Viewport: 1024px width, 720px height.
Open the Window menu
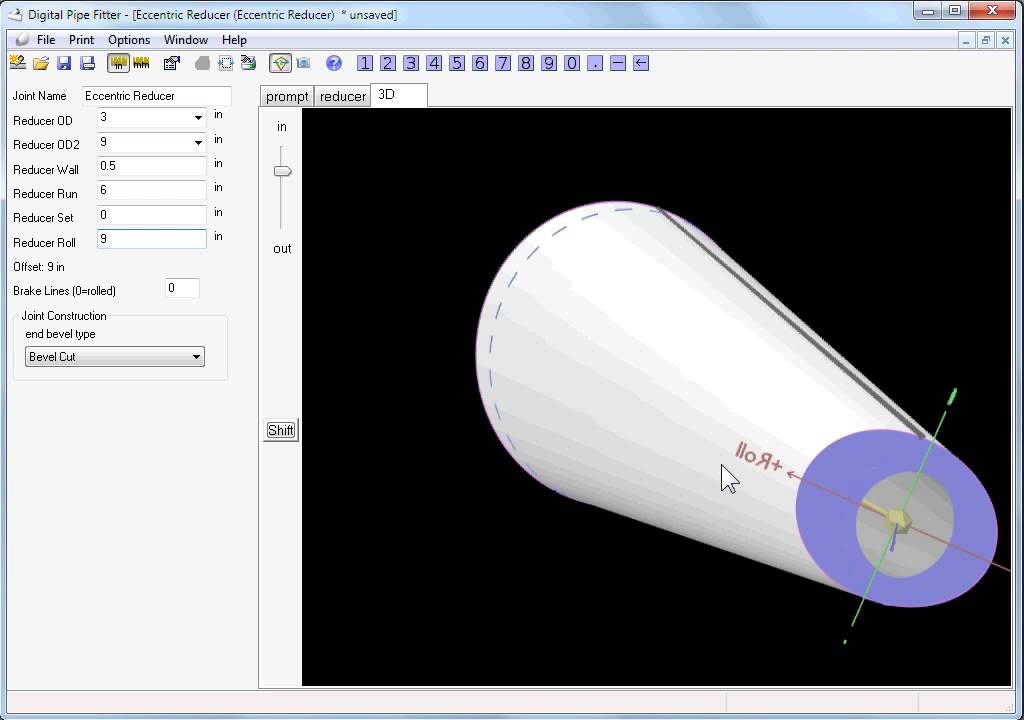185,40
